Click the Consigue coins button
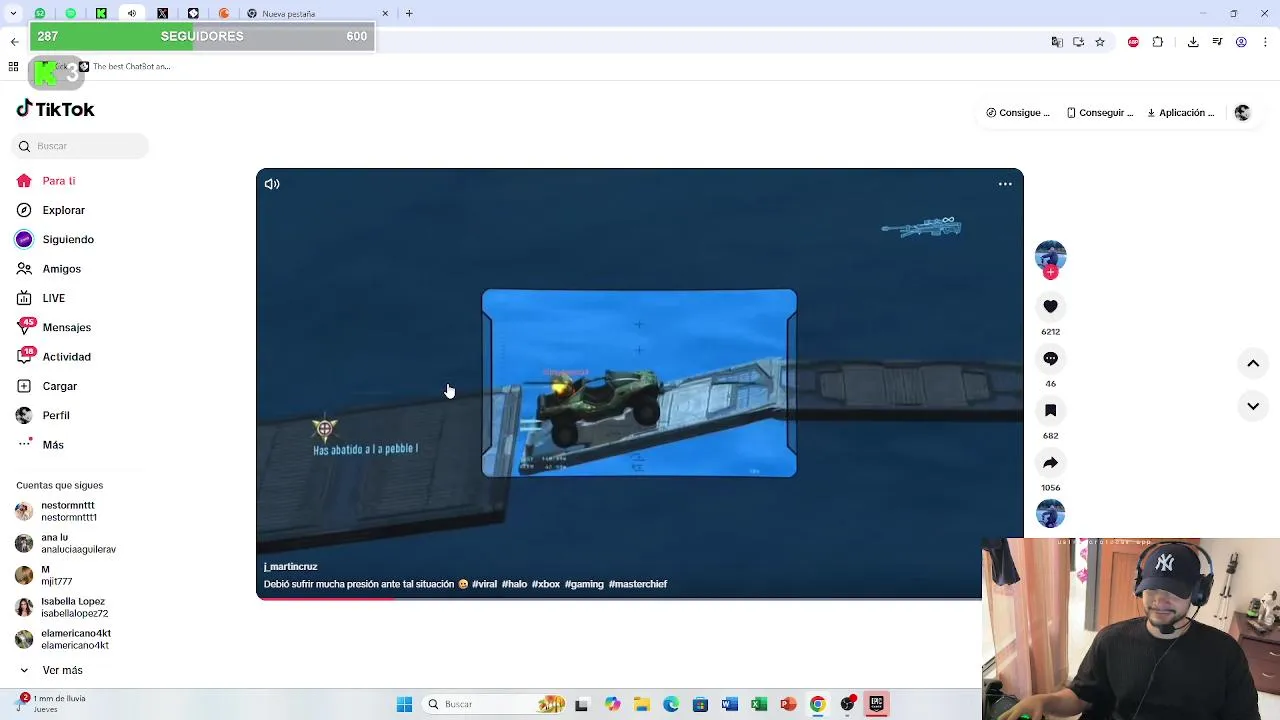 pos(1018,113)
